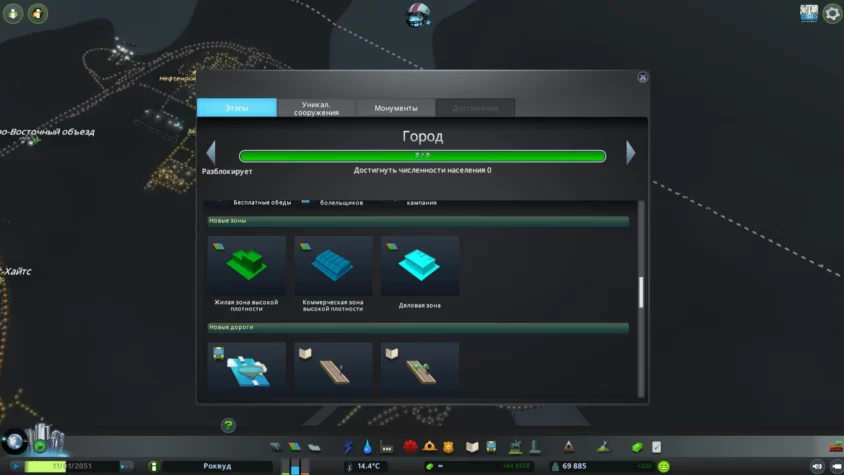Viewport: 844px width, 475px height.
Task: Switch to the Этапы tab
Action: pos(237,108)
